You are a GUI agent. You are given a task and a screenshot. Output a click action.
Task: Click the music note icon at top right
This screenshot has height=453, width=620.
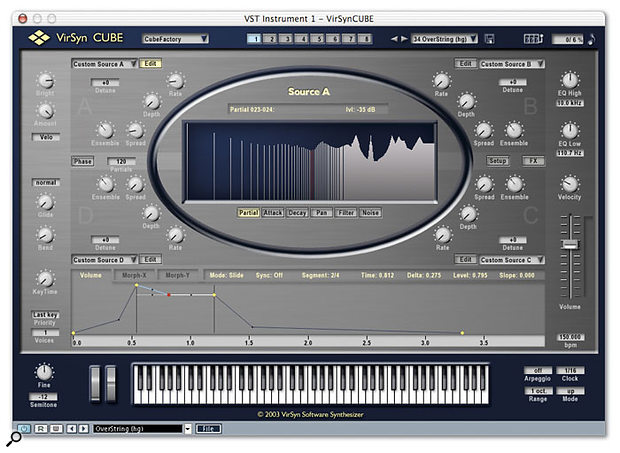tap(591, 39)
